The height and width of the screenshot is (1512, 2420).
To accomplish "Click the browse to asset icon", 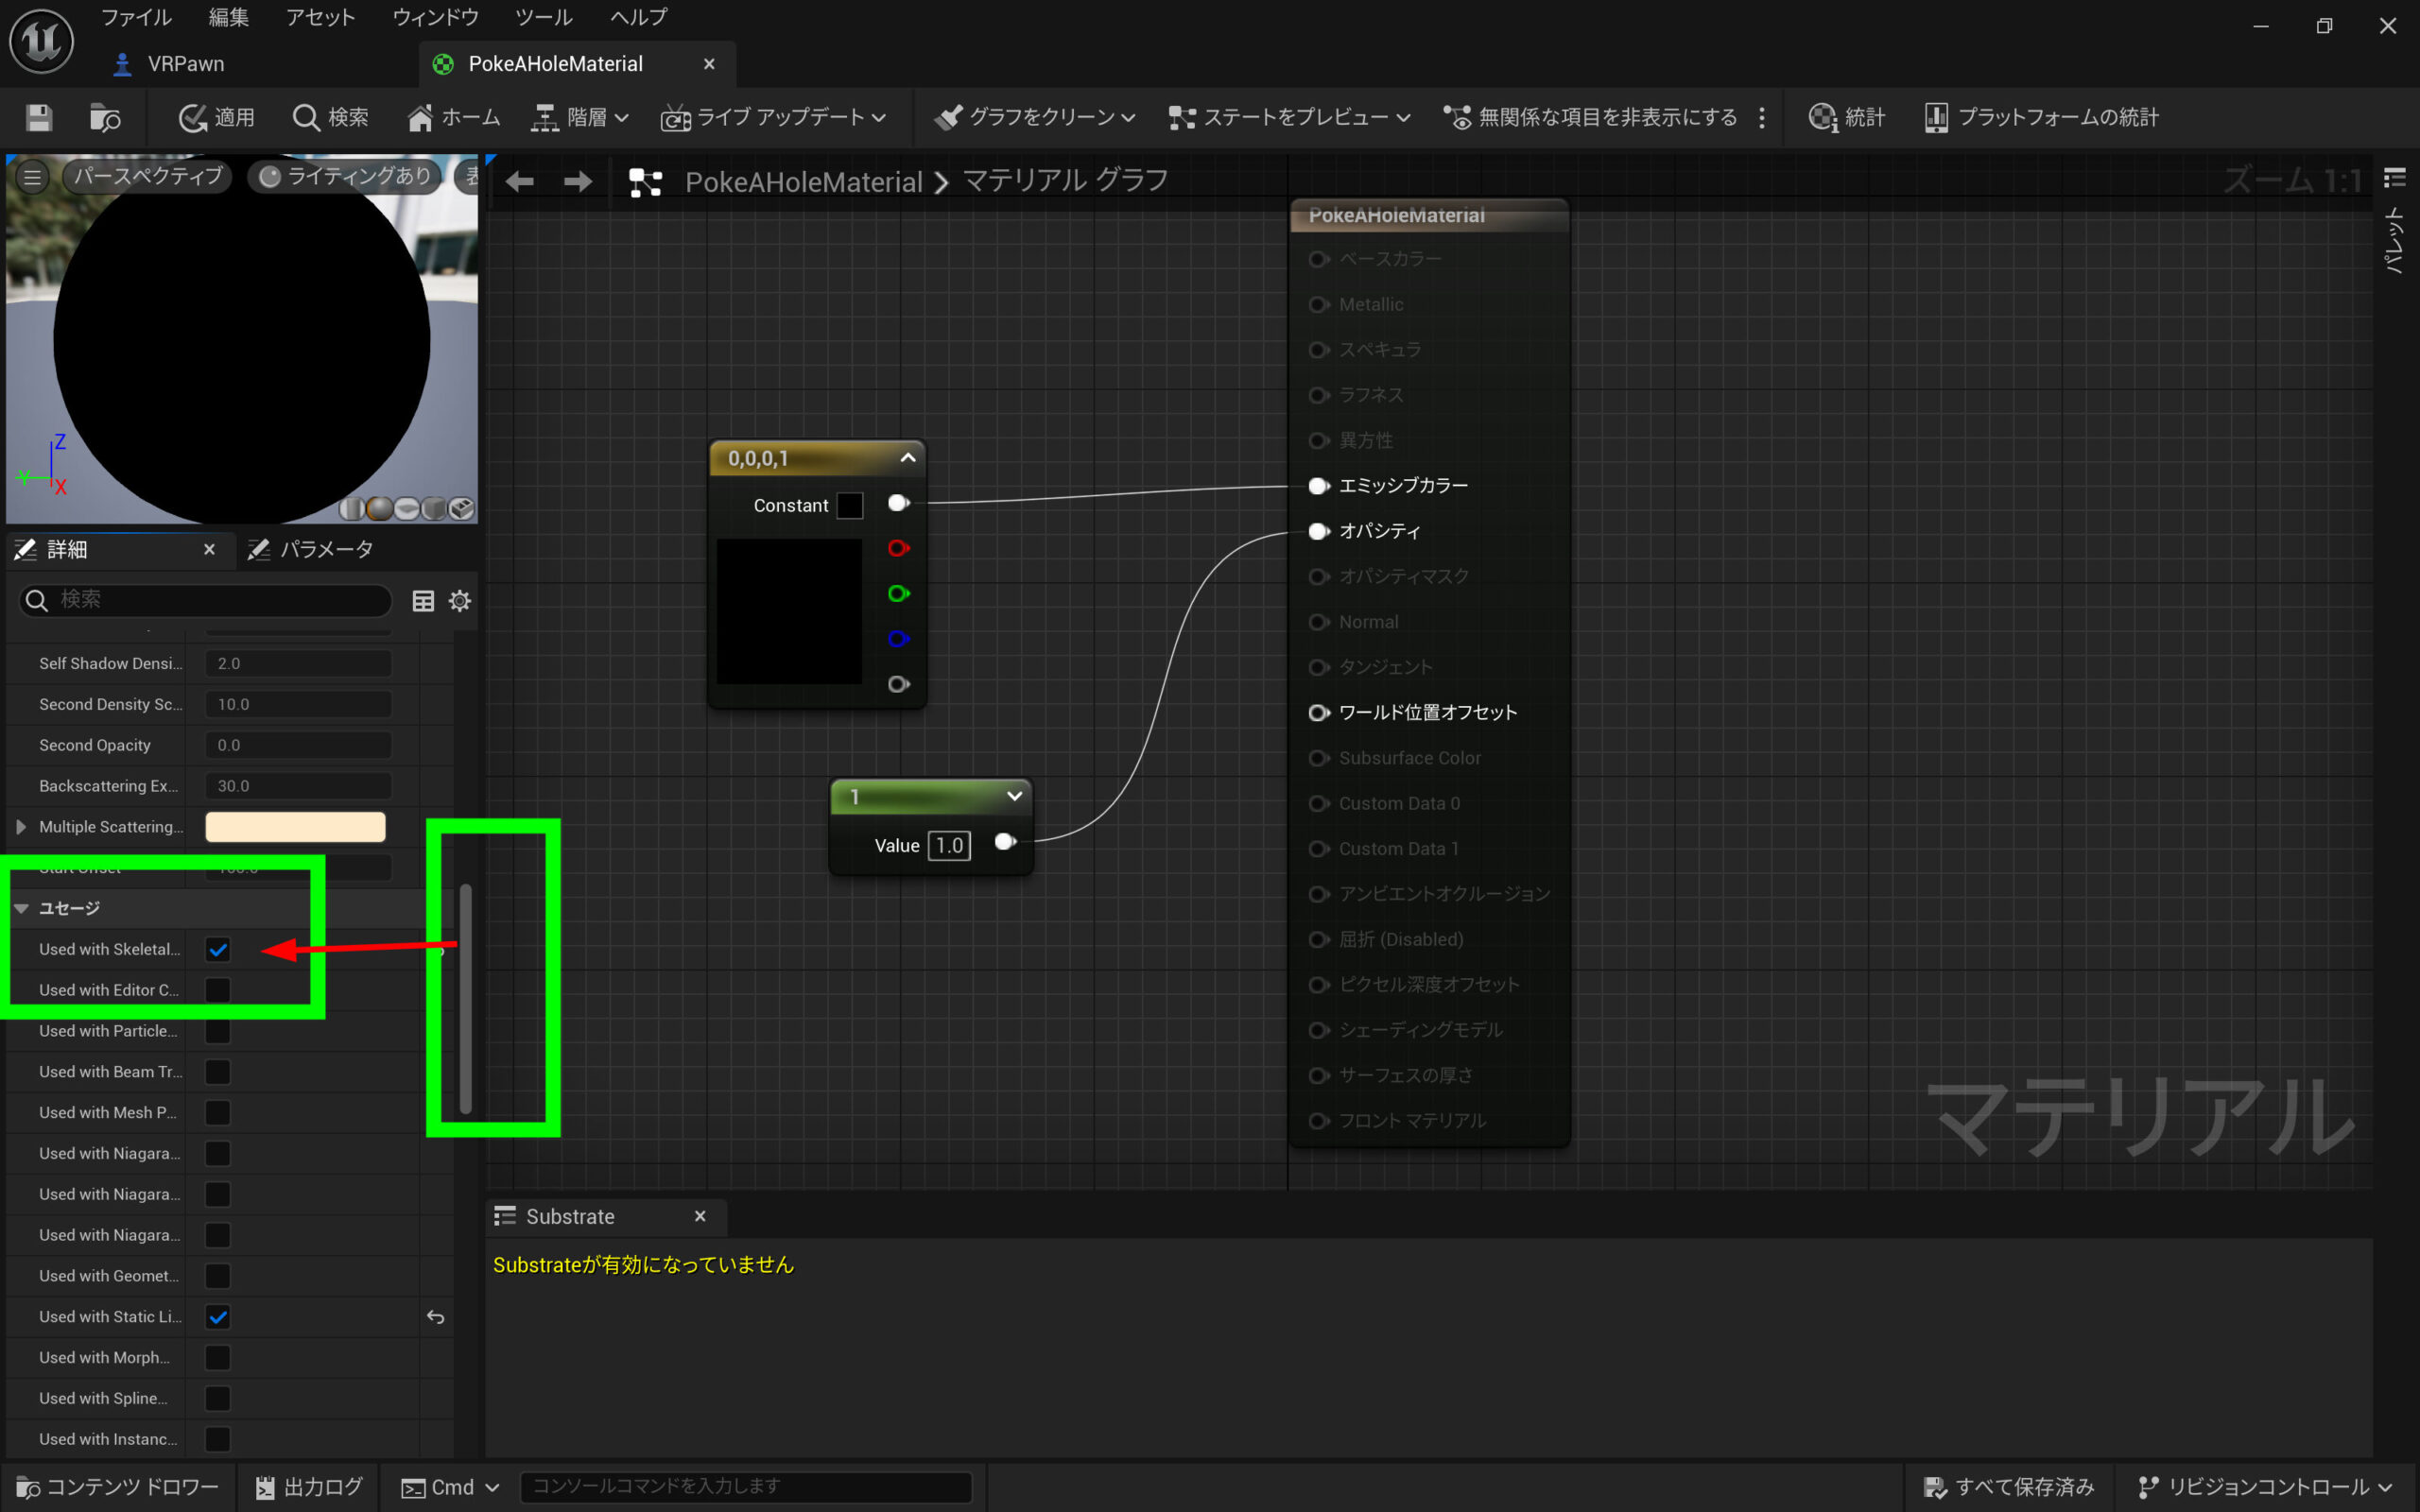I will point(104,118).
